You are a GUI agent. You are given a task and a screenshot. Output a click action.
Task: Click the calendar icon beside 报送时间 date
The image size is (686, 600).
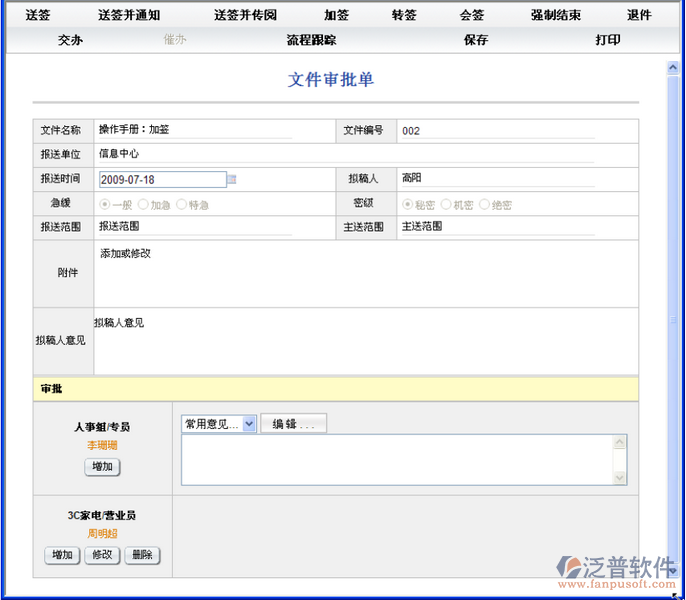tap(232, 180)
